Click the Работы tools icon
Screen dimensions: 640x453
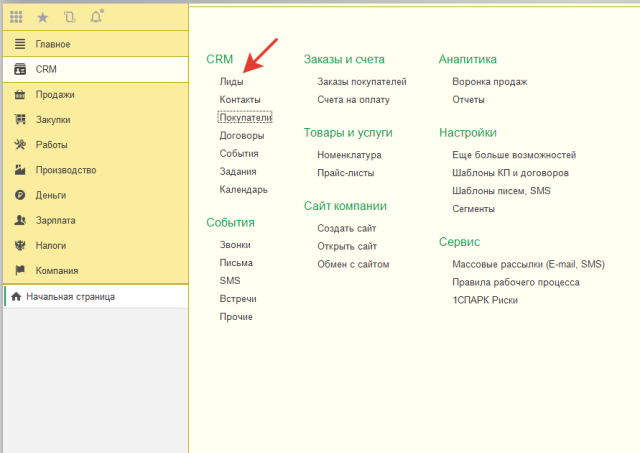[x=20, y=144]
